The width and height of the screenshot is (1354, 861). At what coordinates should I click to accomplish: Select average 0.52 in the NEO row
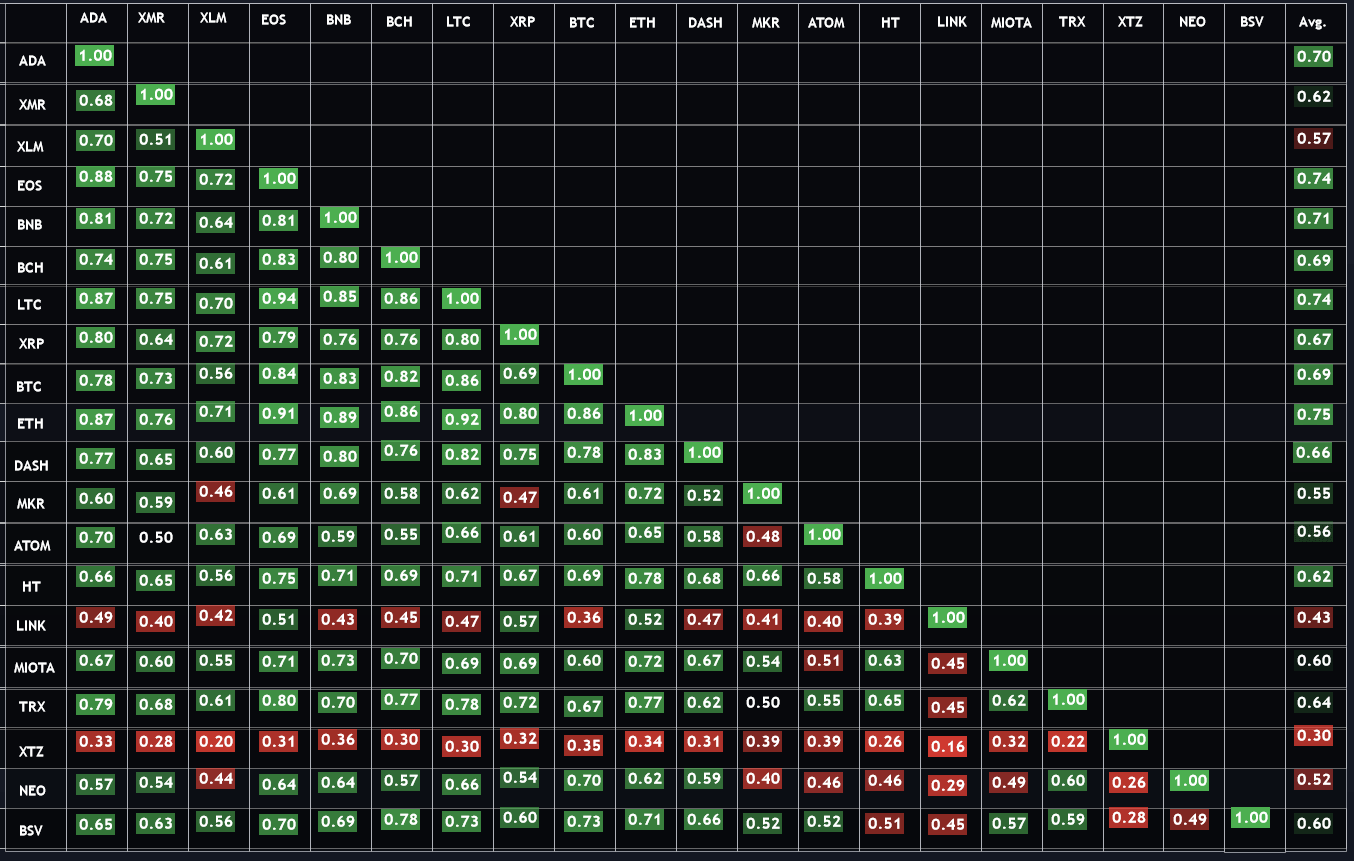click(1313, 779)
